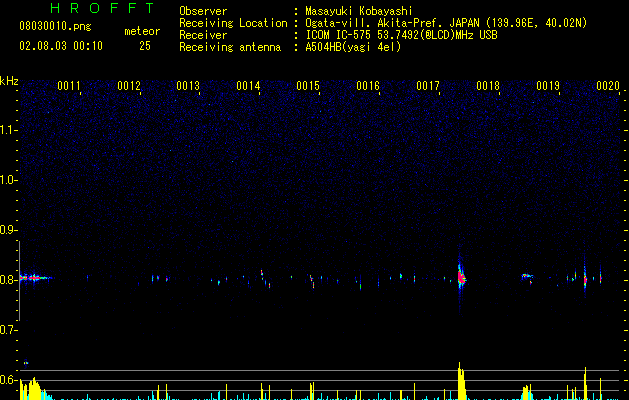
Task: Click the small echo blob near 0.63 kHz
Action: (x=26, y=363)
